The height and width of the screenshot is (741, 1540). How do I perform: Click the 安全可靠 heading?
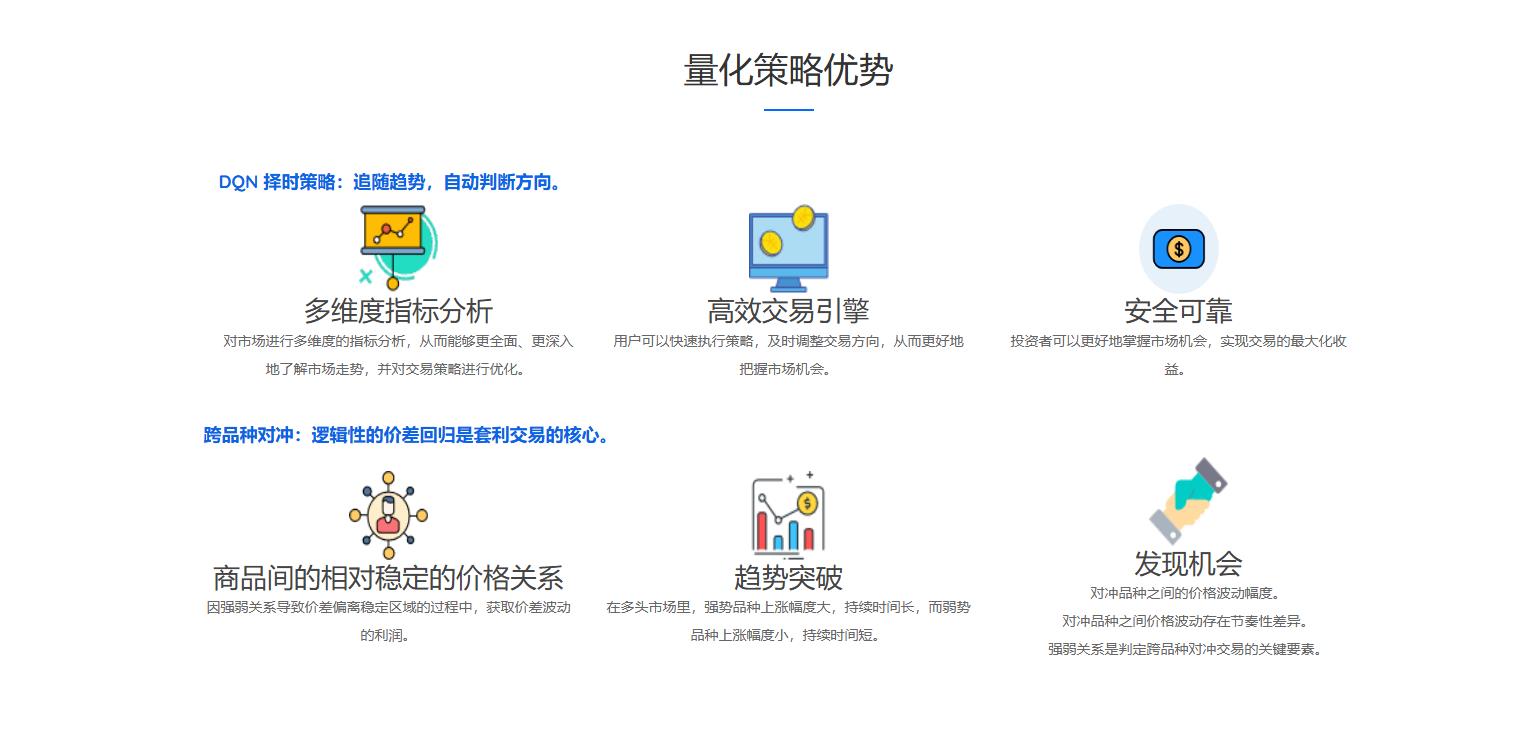tap(1178, 311)
